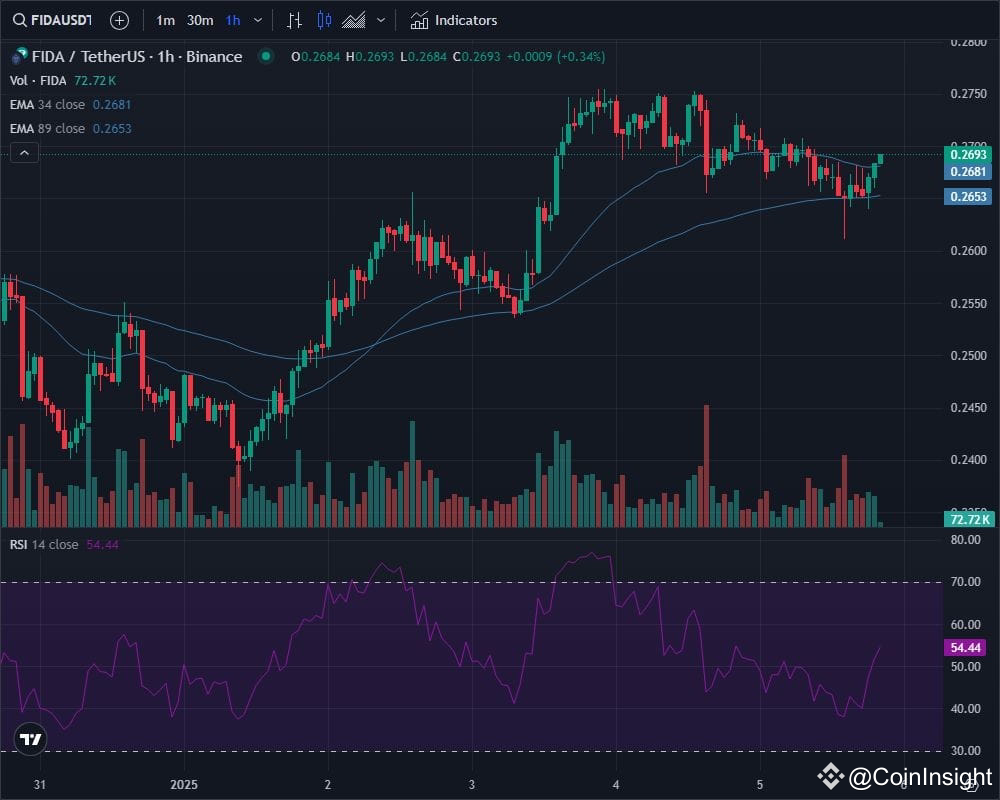
Task: Collapse the indicator legend panel
Action: (22, 152)
